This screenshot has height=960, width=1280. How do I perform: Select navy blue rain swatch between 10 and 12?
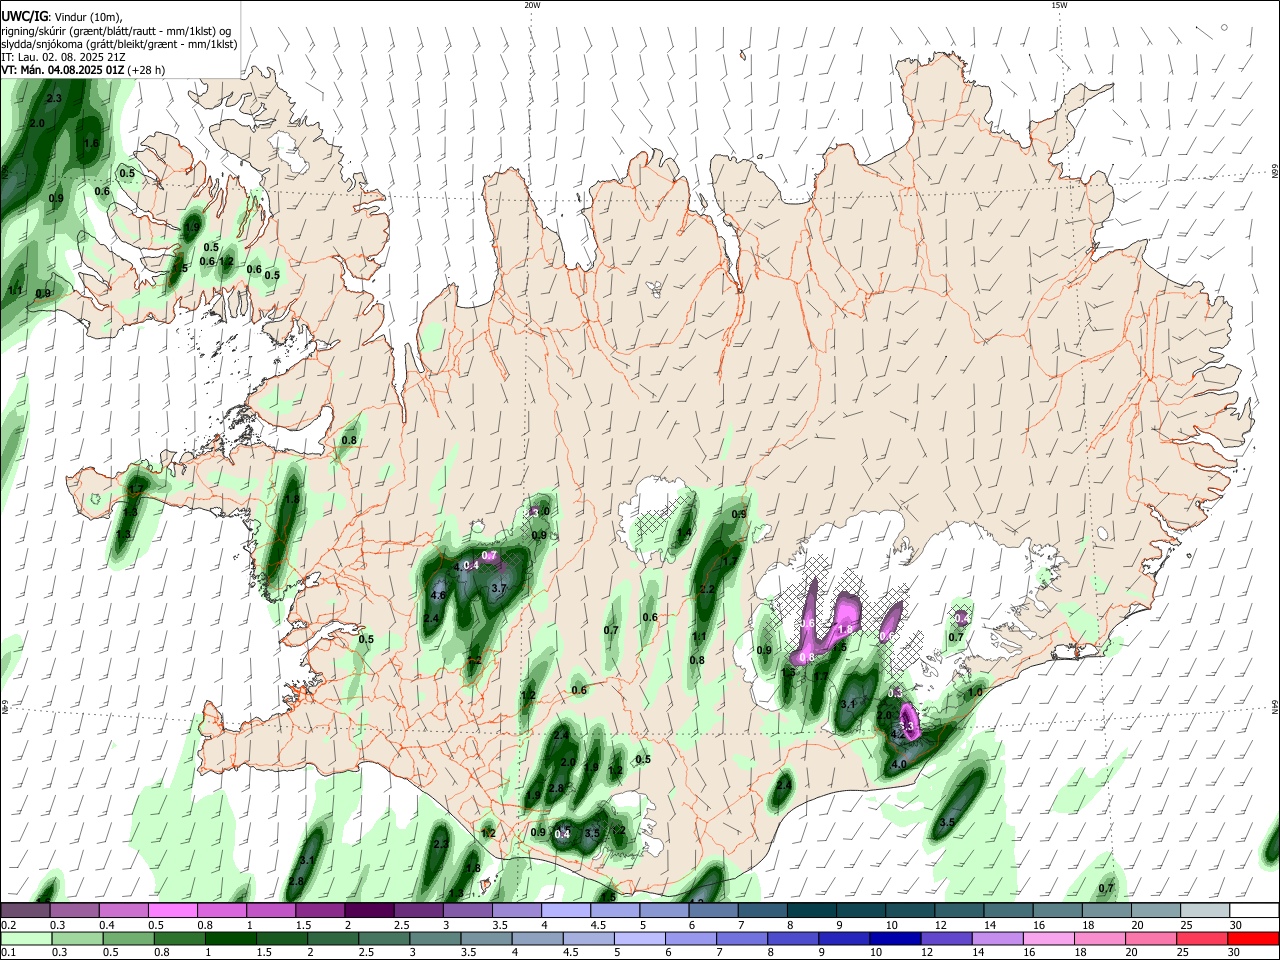pos(894,938)
